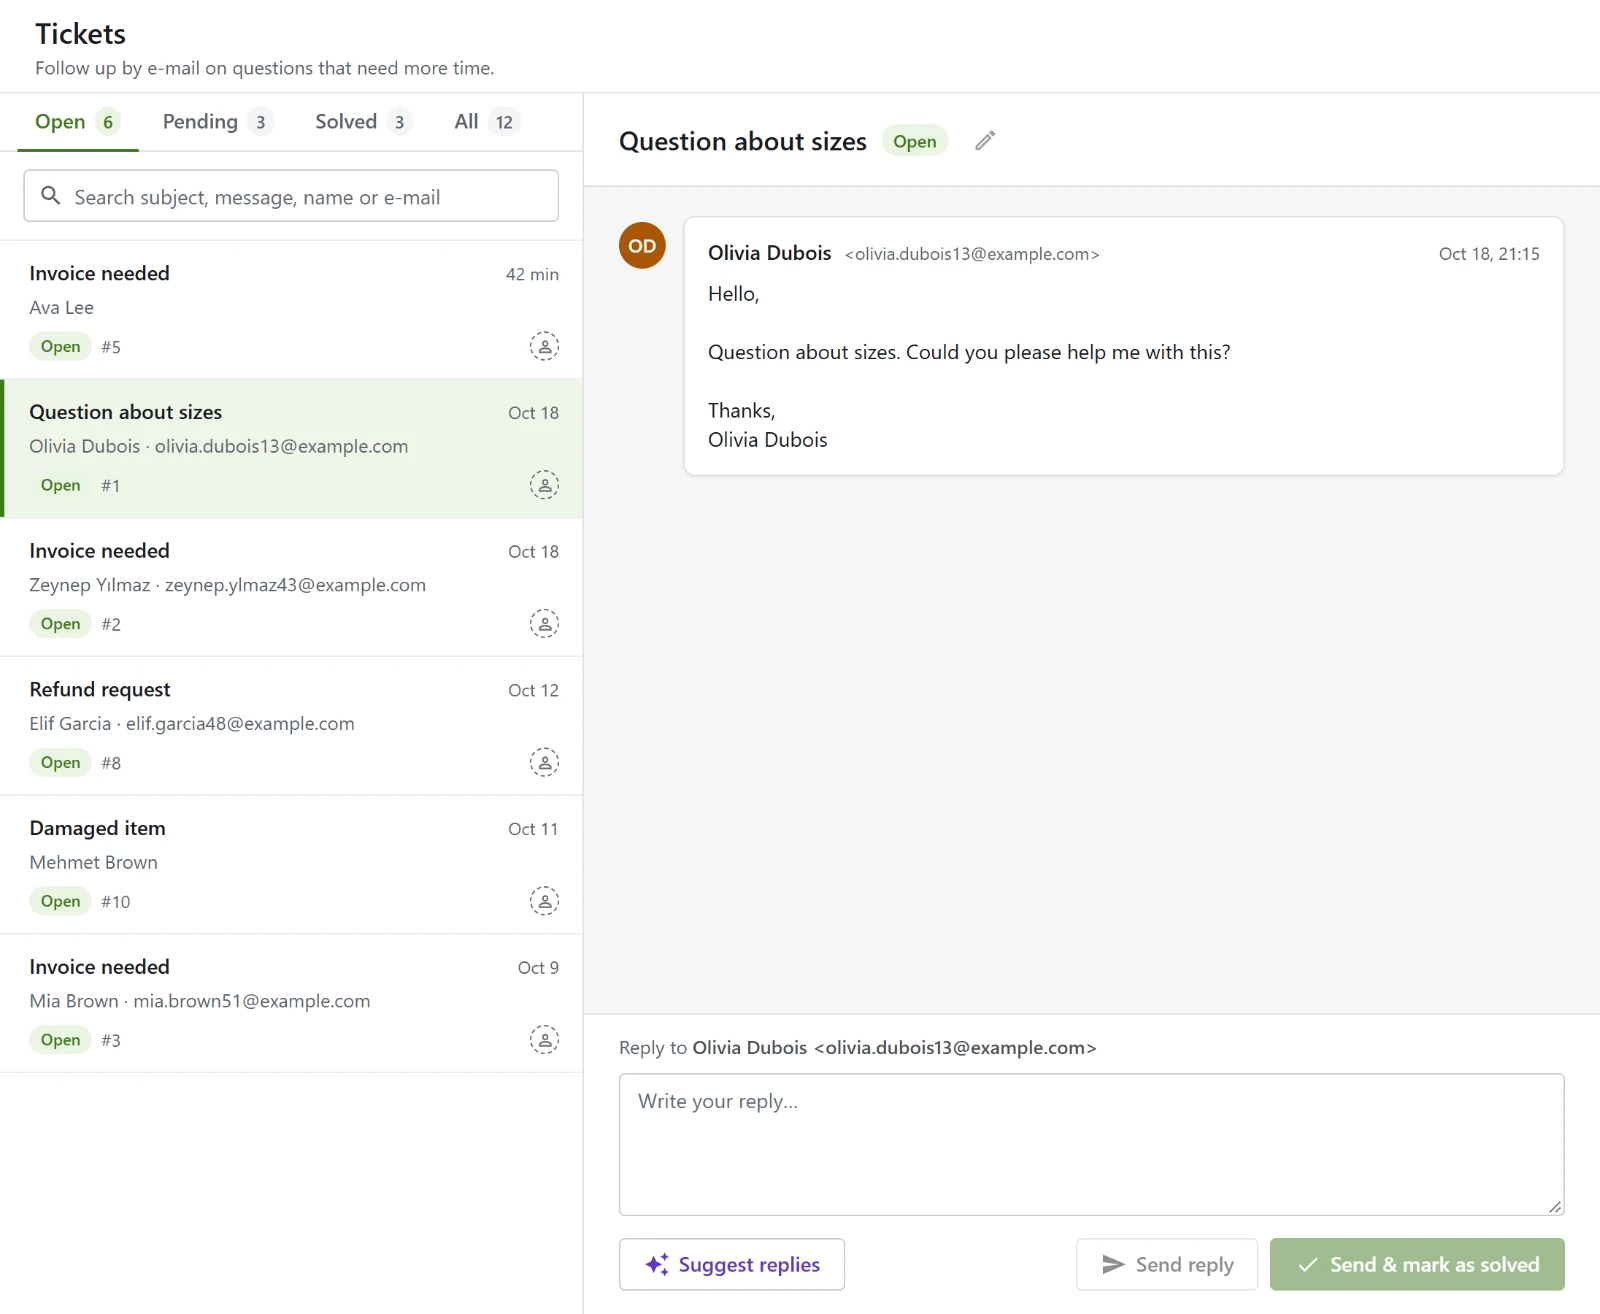Open Zeynep Yılmaz's Invoice needed ticket
Image resolution: width=1600 pixels, height=1314 pixels.
coord(291,587)
